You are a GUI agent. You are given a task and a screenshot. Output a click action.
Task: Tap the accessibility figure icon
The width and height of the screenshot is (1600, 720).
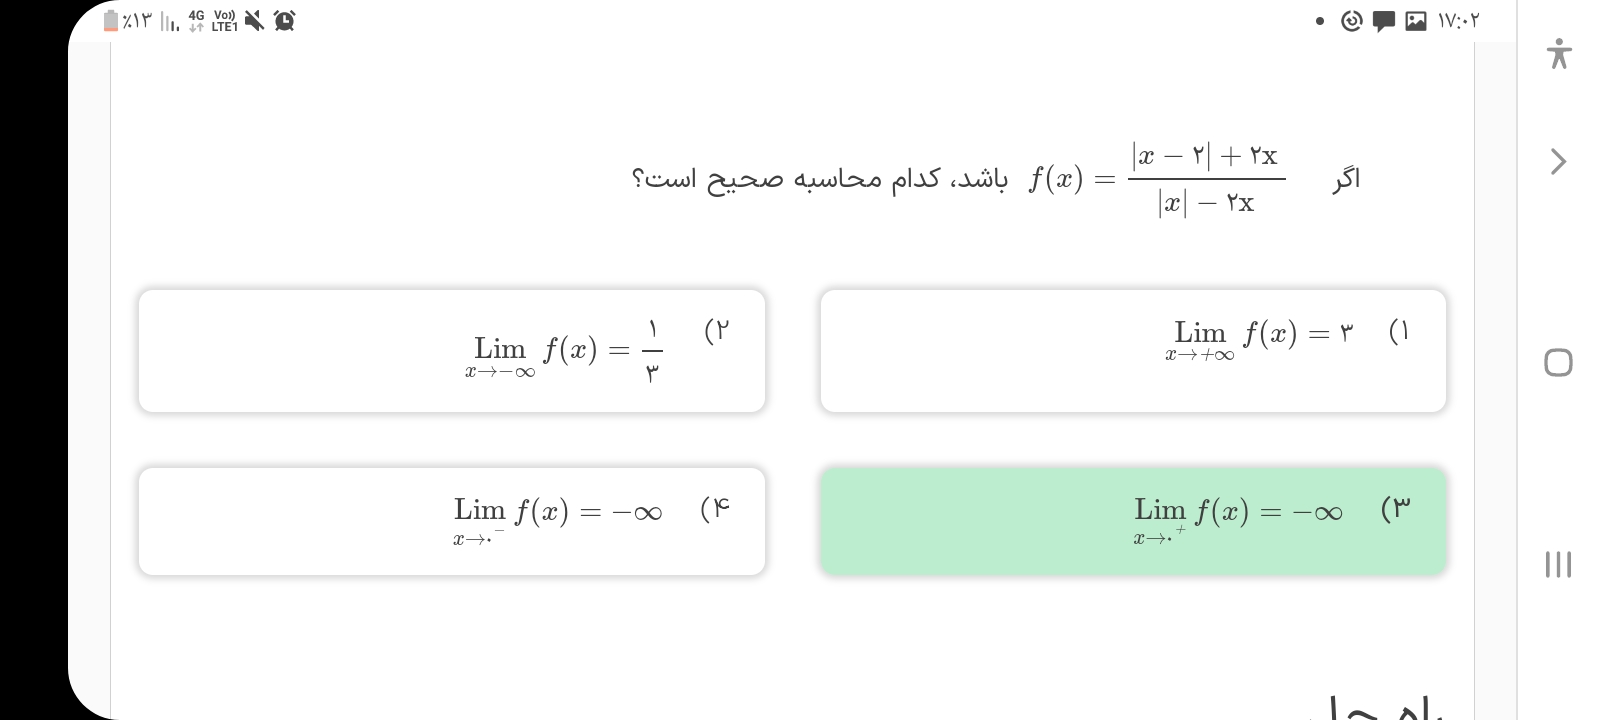(x=1558, y=53)
